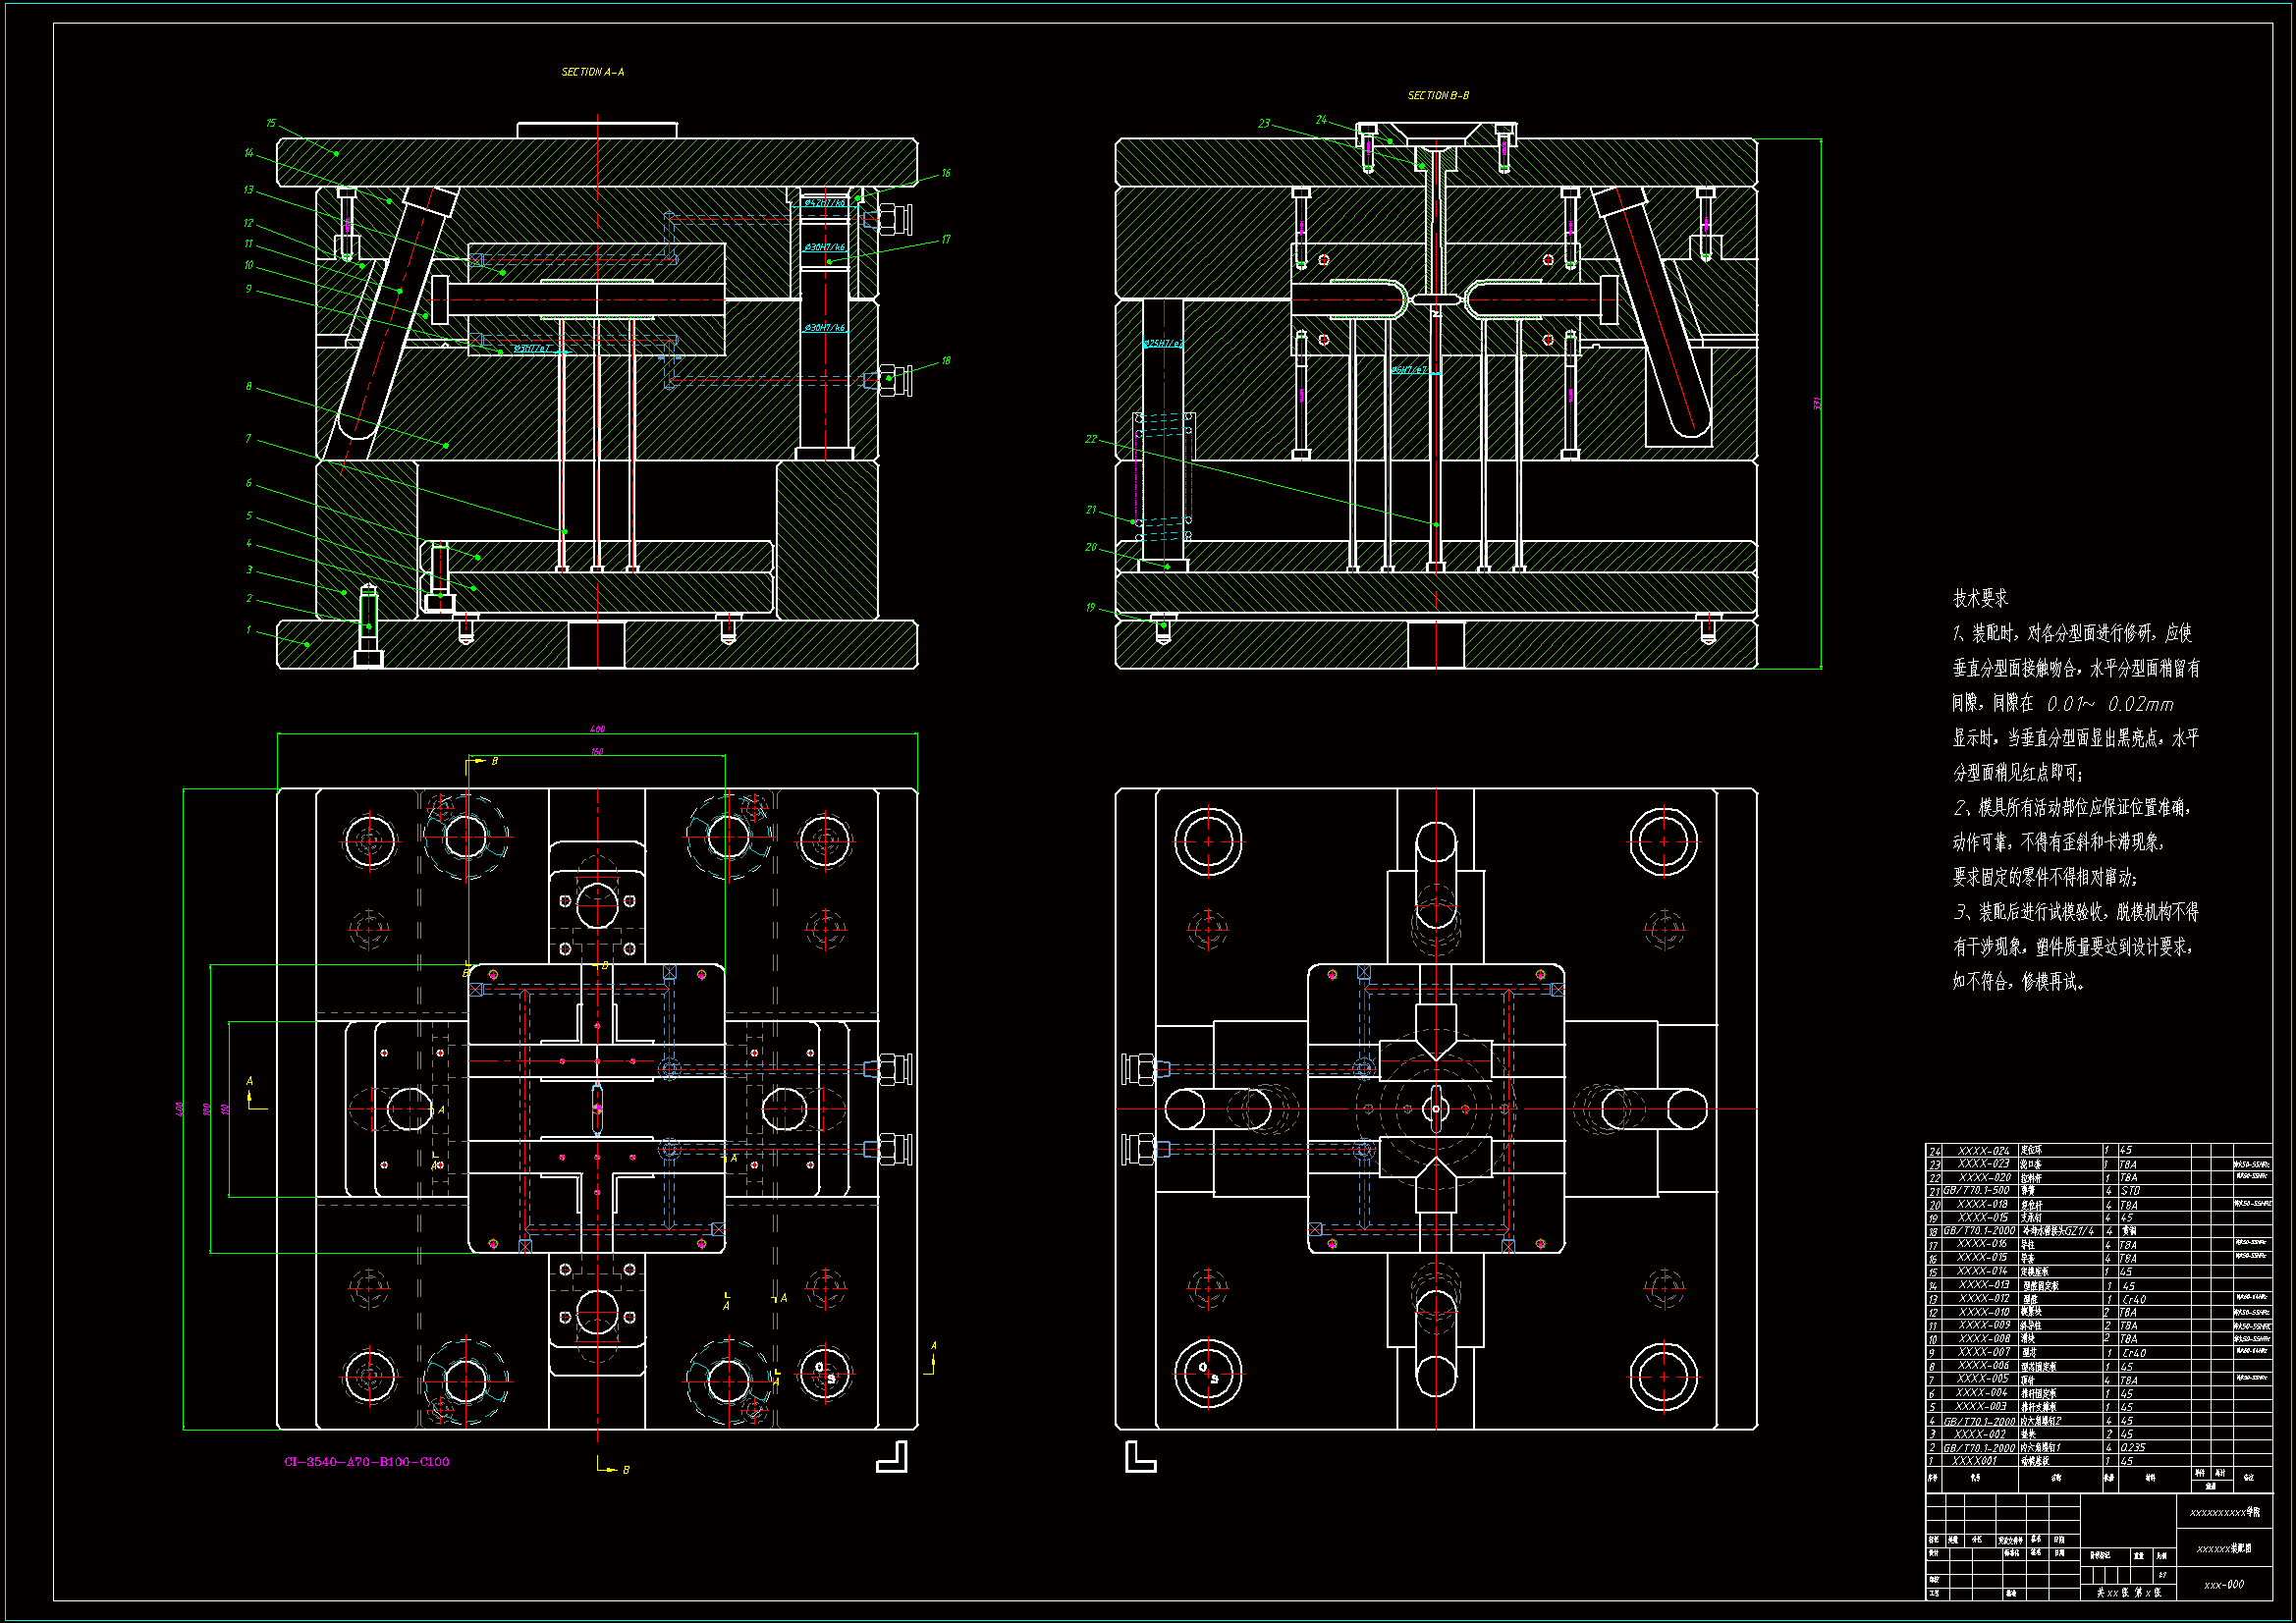Pick the Ø42H7/k6 fit dimension text
The height and width of the screenshot is (1623, 2296).
(824, 203)
